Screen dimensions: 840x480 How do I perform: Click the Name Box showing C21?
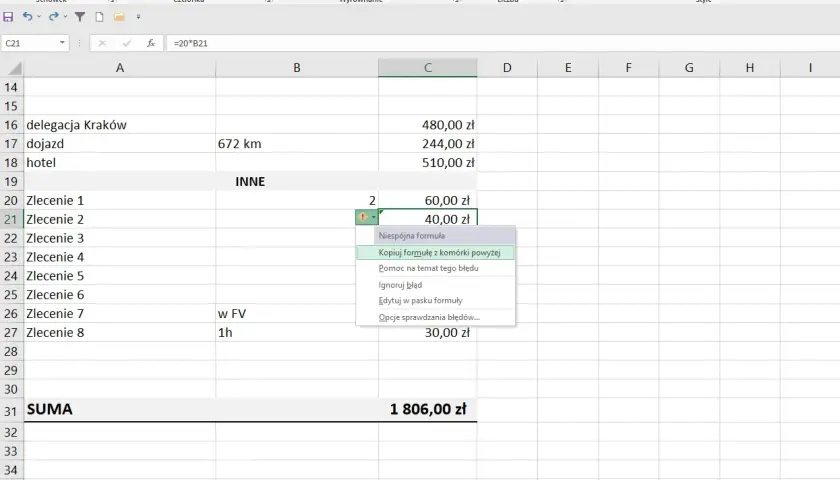pyautogui.click(x=29, y=43)
